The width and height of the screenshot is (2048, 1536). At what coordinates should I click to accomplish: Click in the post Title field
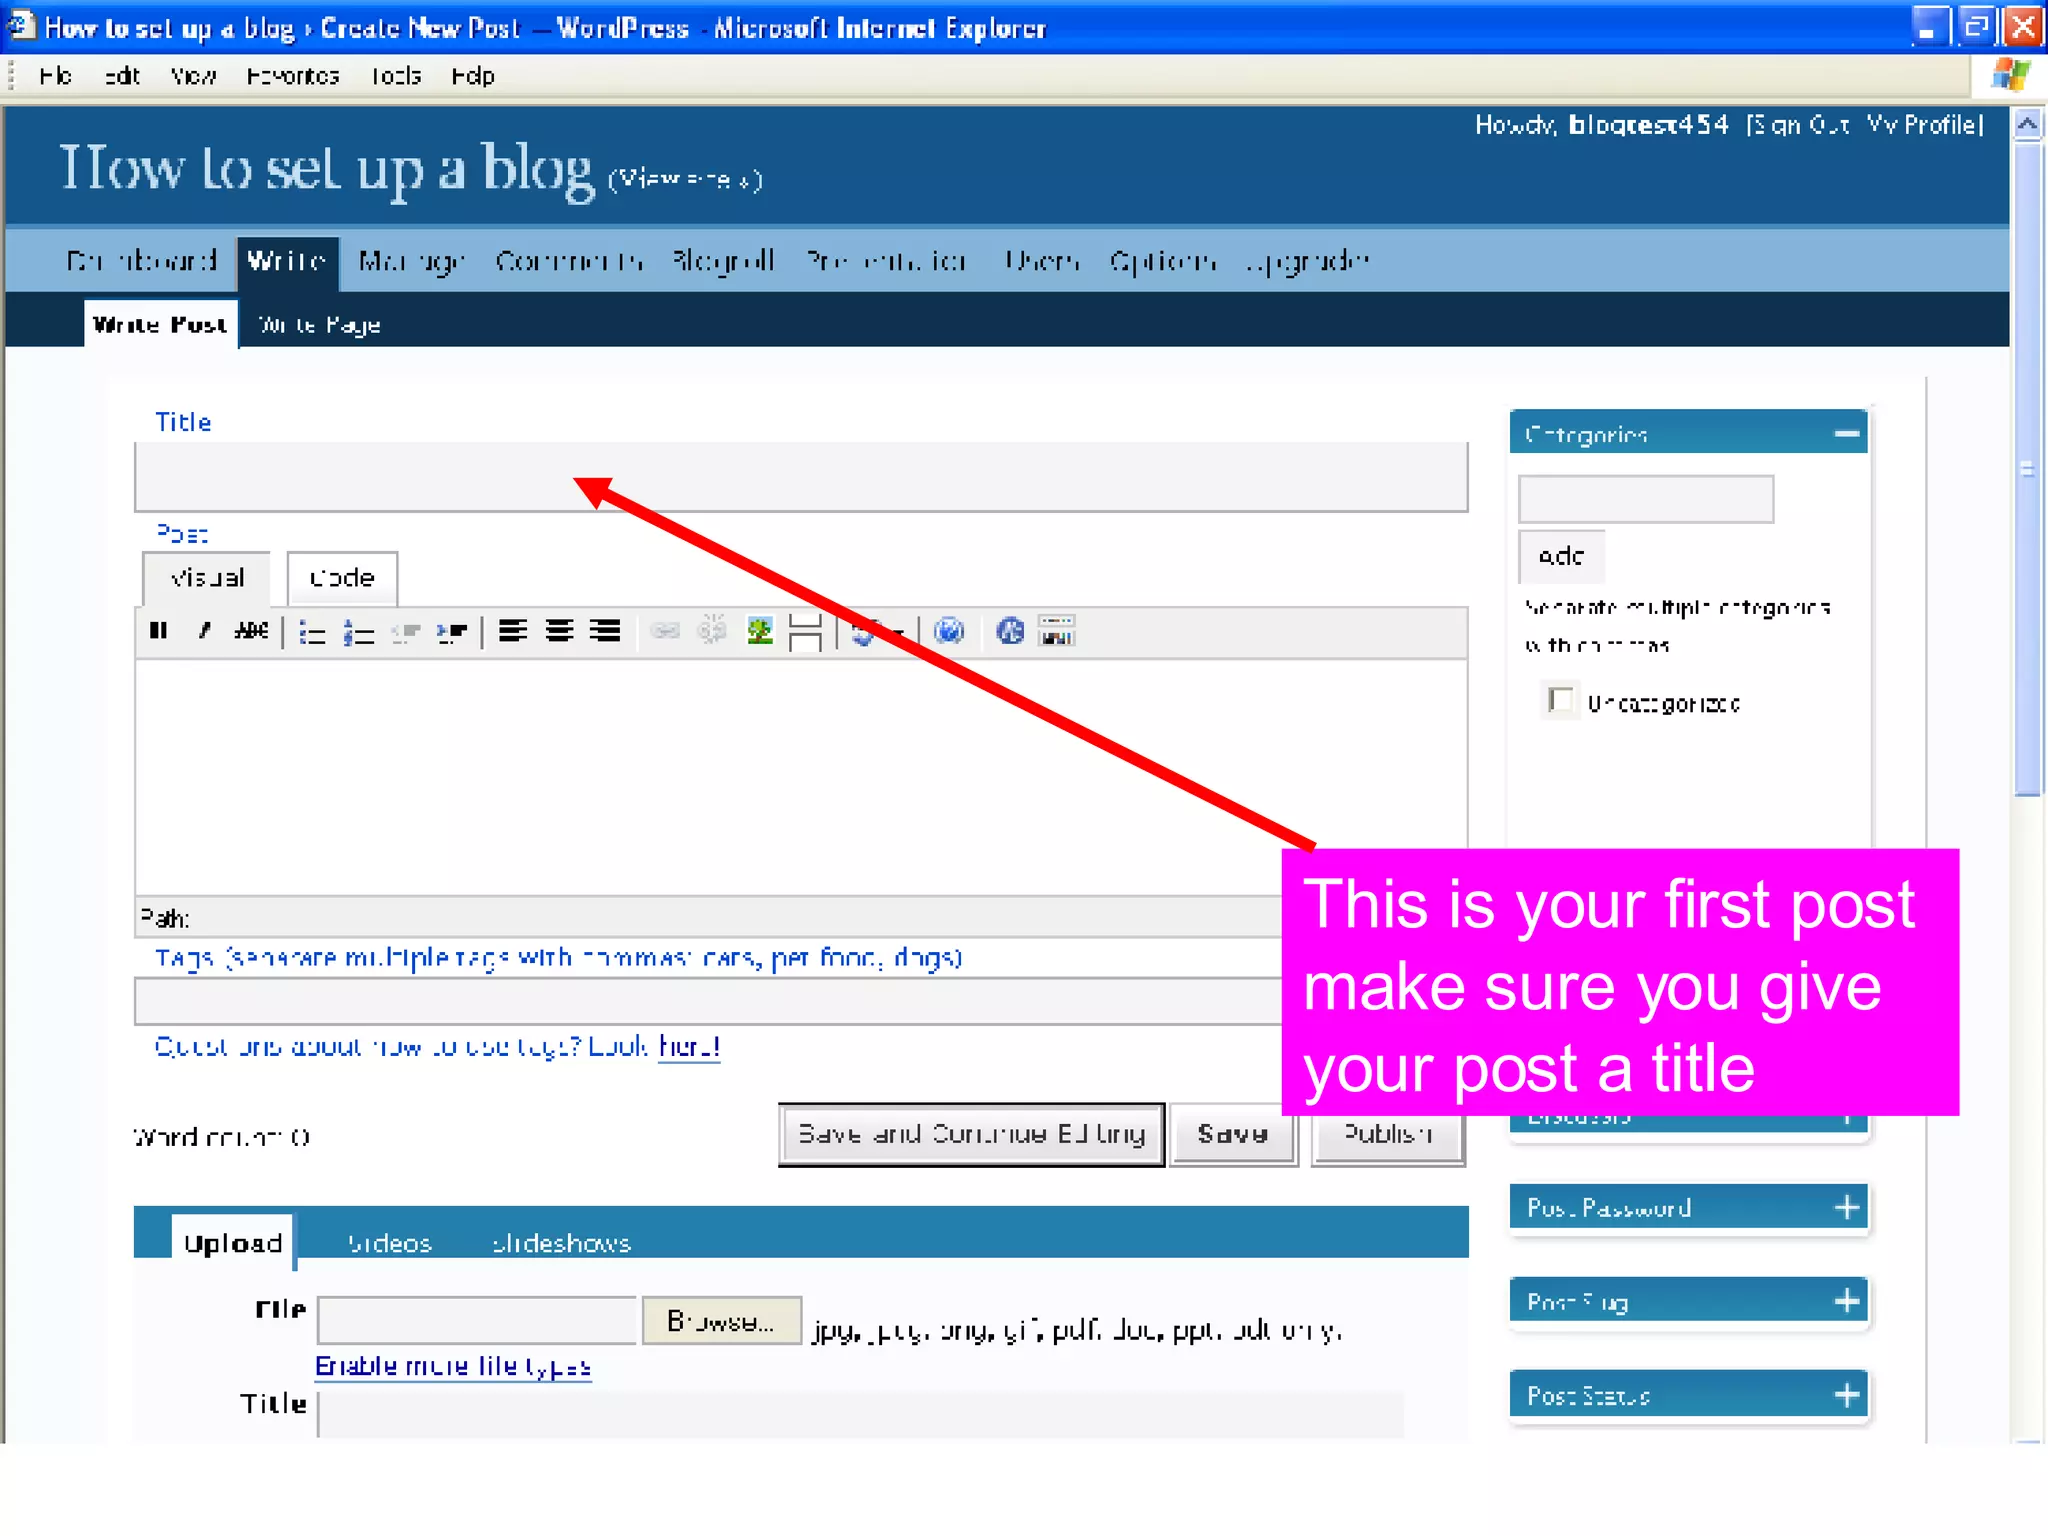point(800,478)
